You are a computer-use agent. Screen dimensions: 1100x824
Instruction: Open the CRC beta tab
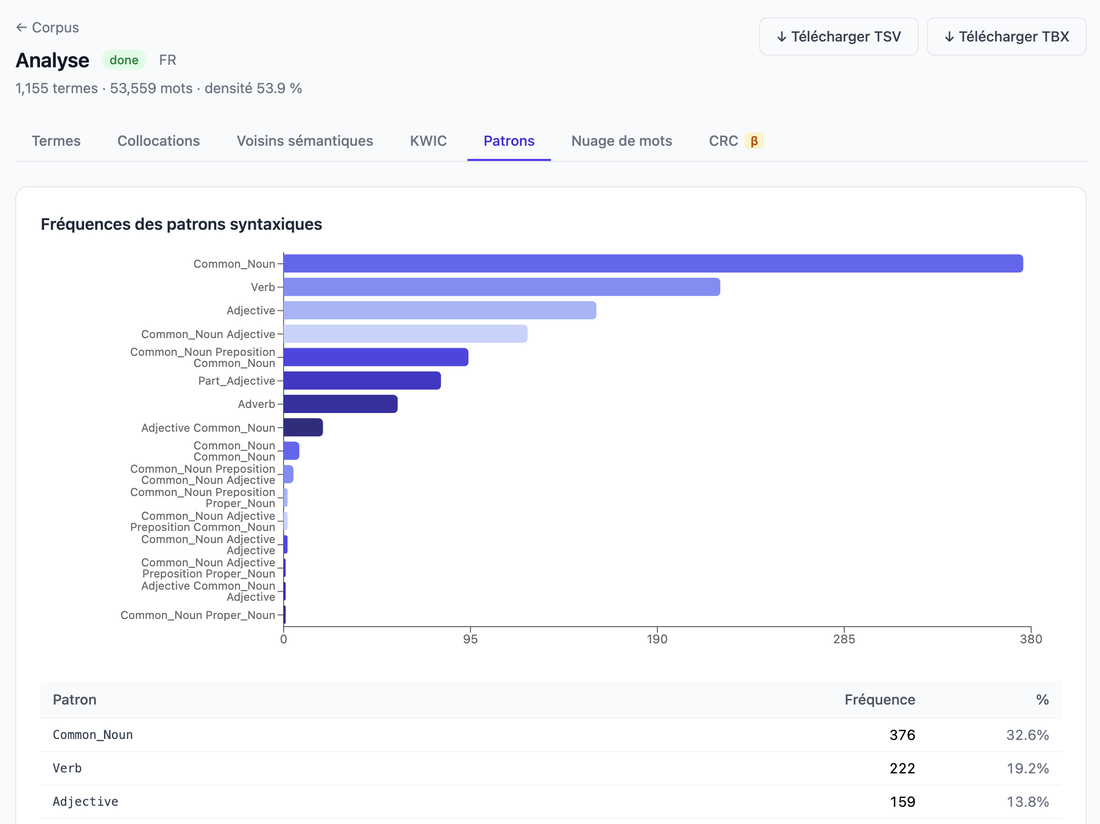pyautogui.click(x=736, y=141)
